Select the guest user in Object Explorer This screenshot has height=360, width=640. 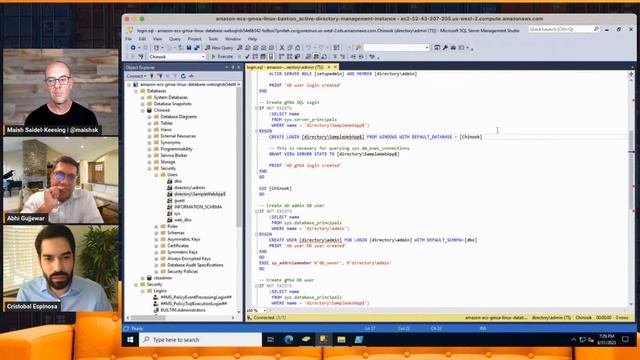point(180,200)
